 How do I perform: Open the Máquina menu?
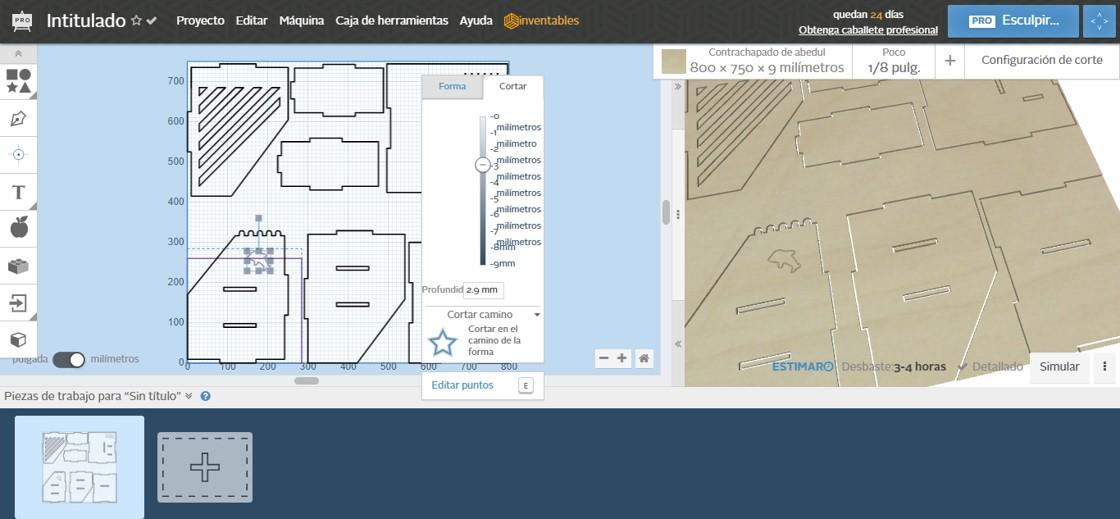301,21
